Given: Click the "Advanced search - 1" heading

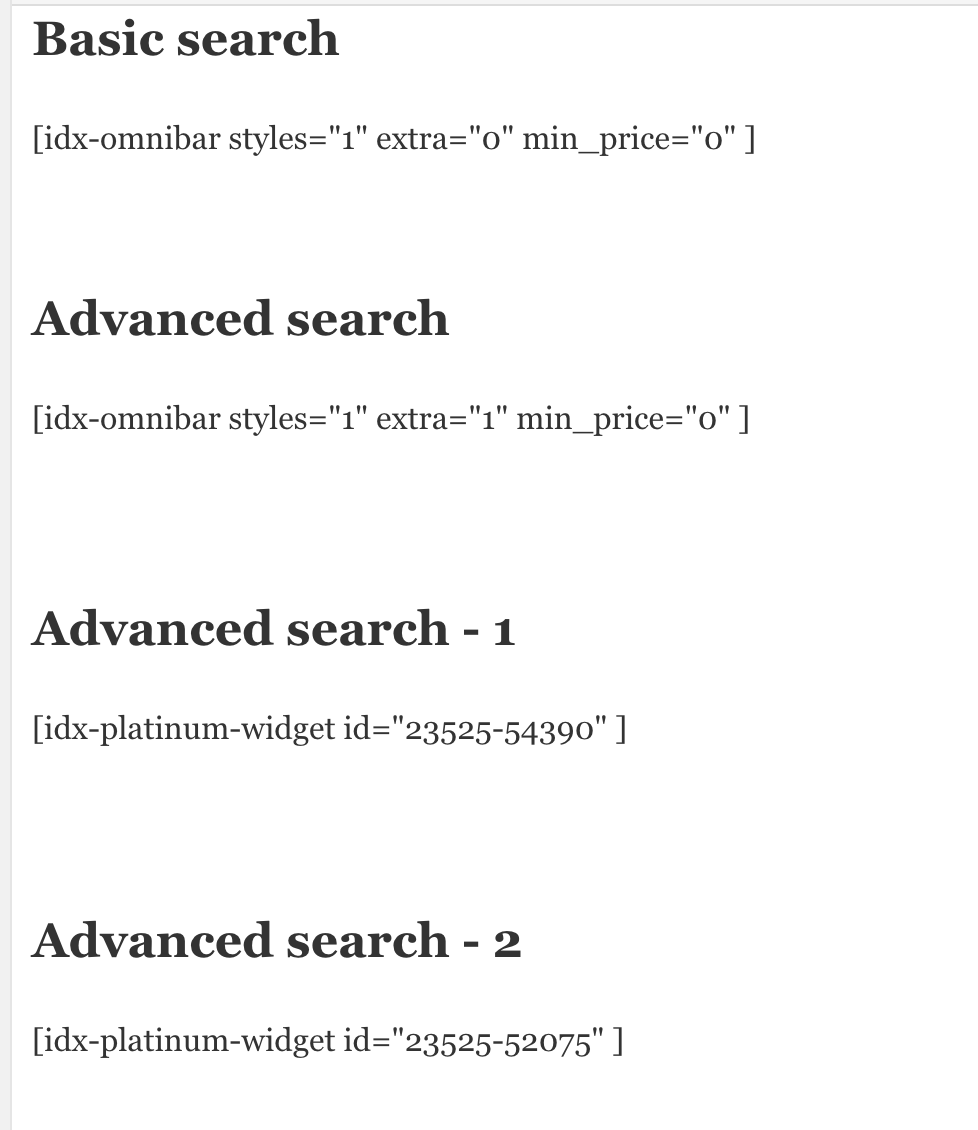Looking at the screenshot, I should [x=272, y=629].
